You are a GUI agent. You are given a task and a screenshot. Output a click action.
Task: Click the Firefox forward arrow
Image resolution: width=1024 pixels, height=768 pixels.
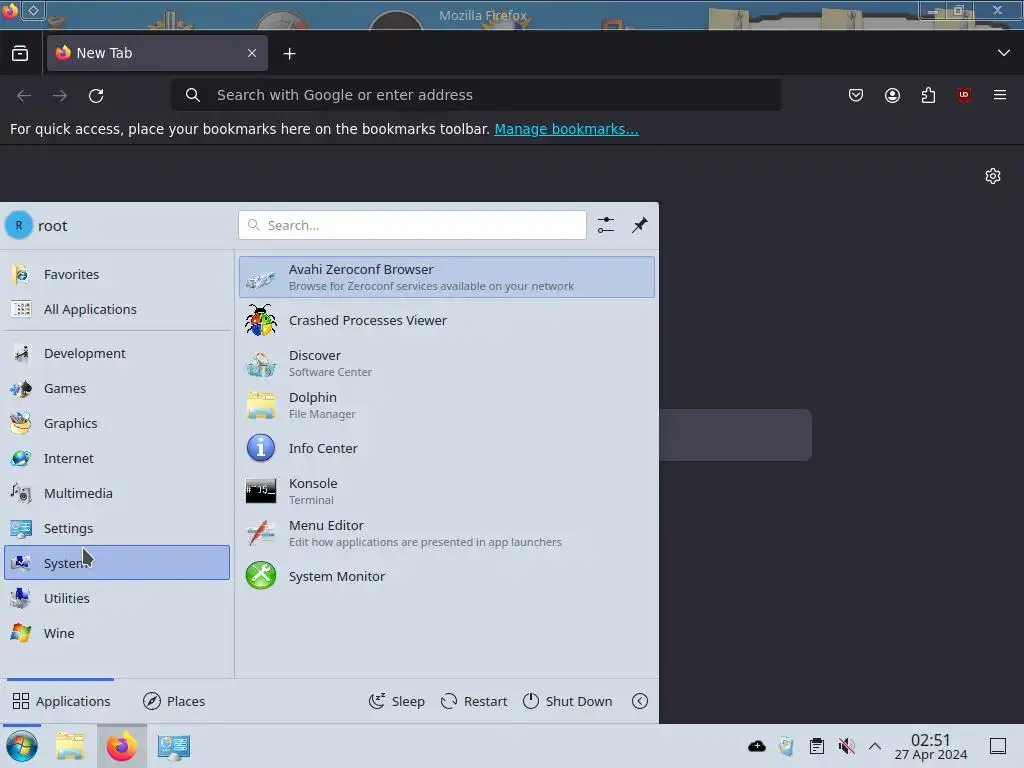60,96
